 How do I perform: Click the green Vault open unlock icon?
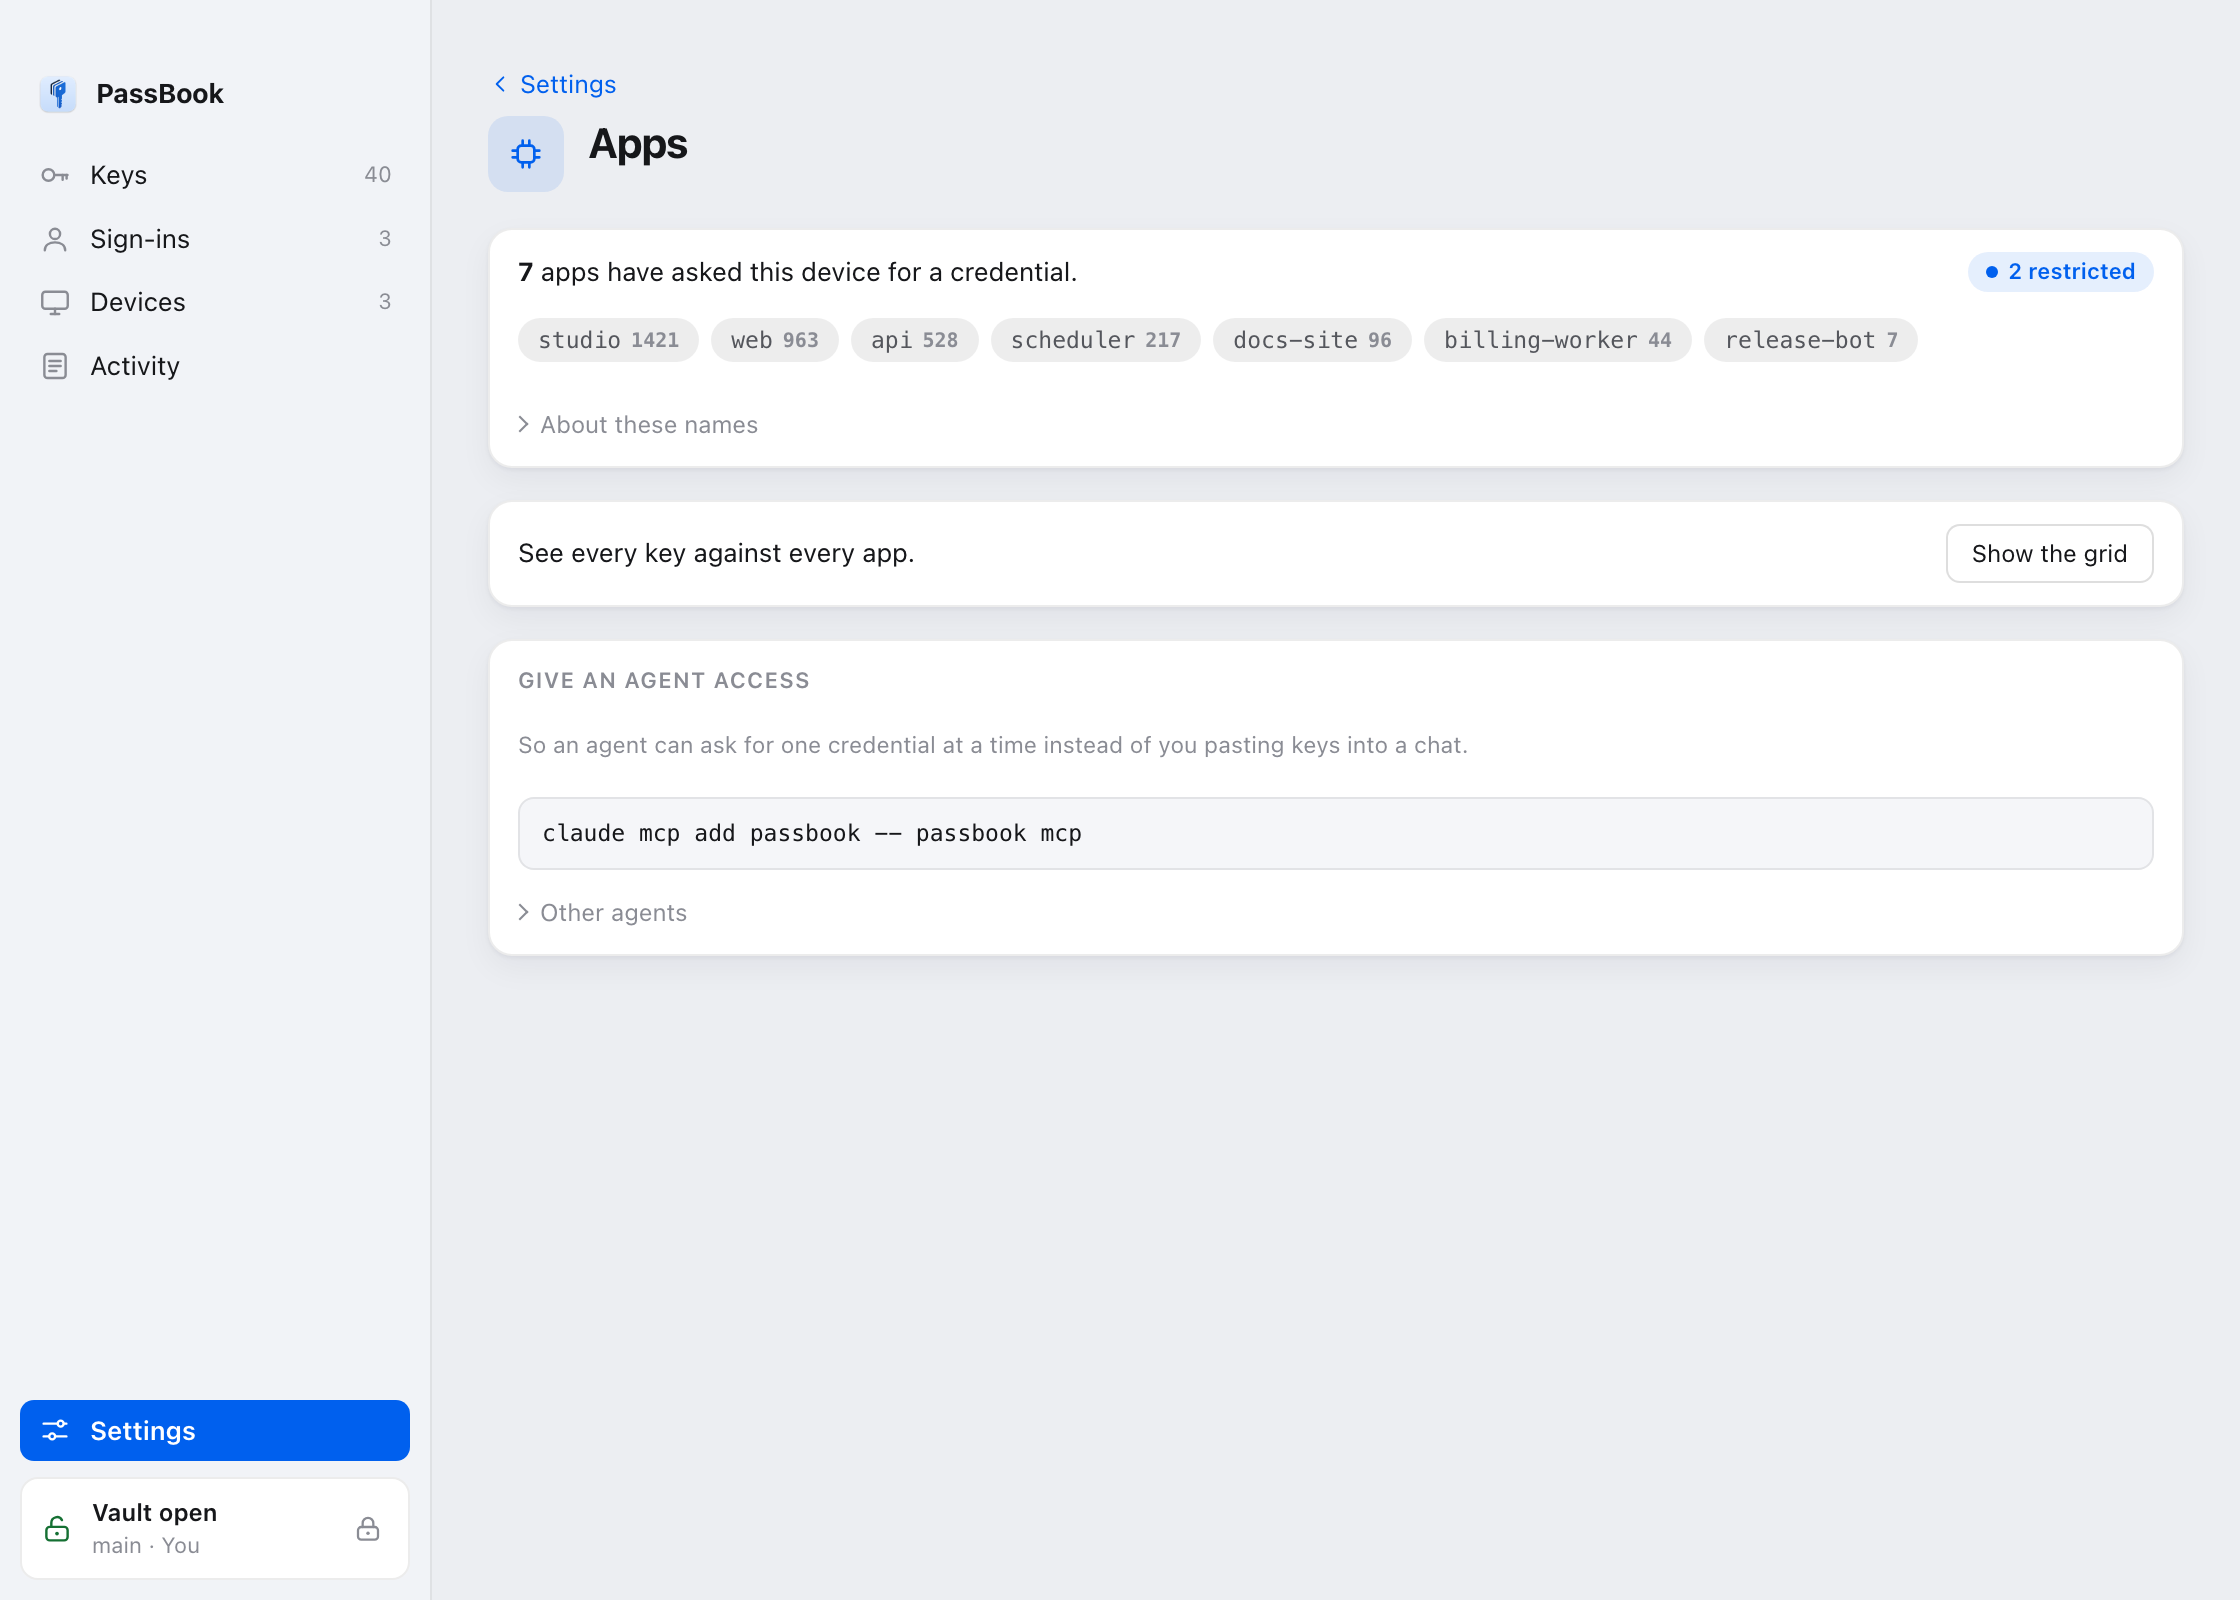coord(57,1529)
